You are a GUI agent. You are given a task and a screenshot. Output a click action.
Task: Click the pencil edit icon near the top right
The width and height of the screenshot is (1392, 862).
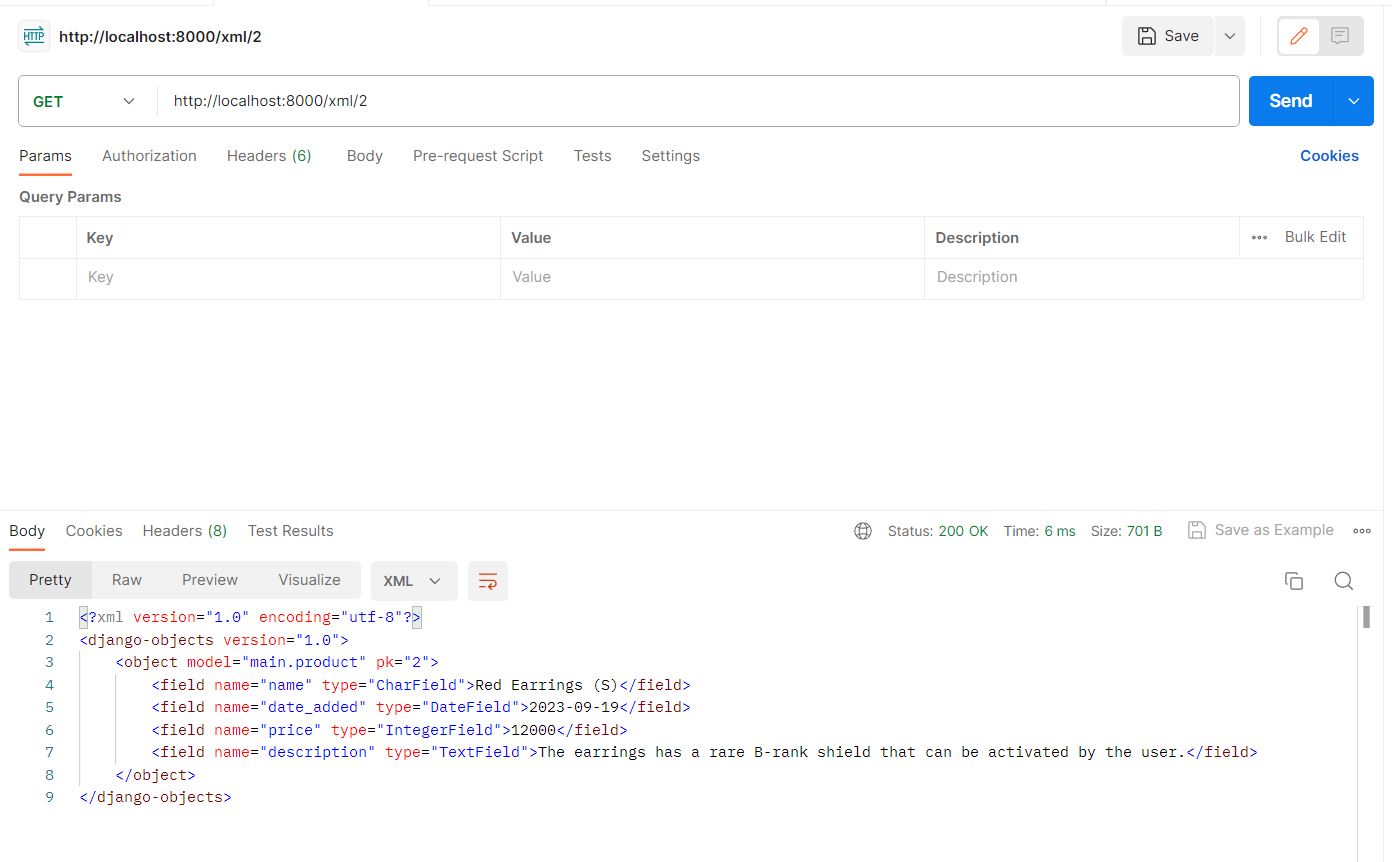(x=1298, y=36)
